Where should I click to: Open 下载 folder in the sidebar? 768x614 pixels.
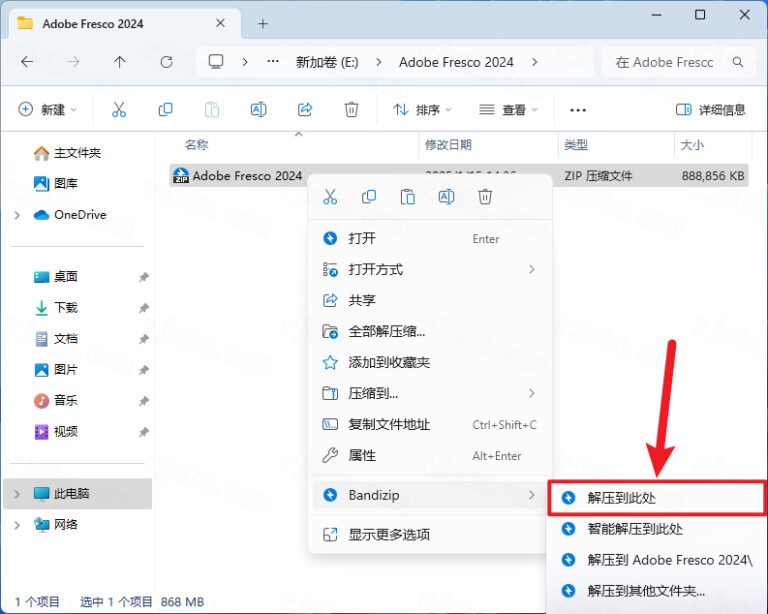click(x=66, y=307)
